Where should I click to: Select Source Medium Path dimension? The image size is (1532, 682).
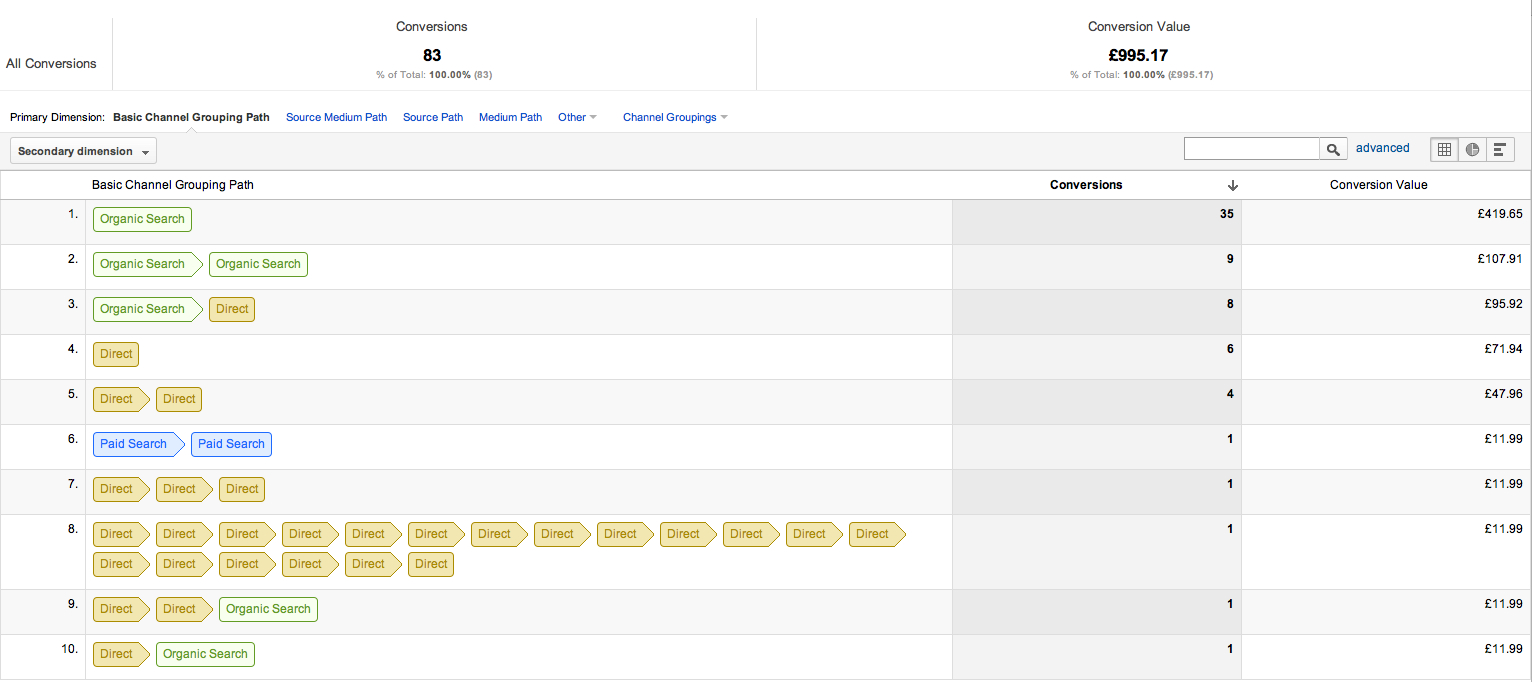click(336, 117)
